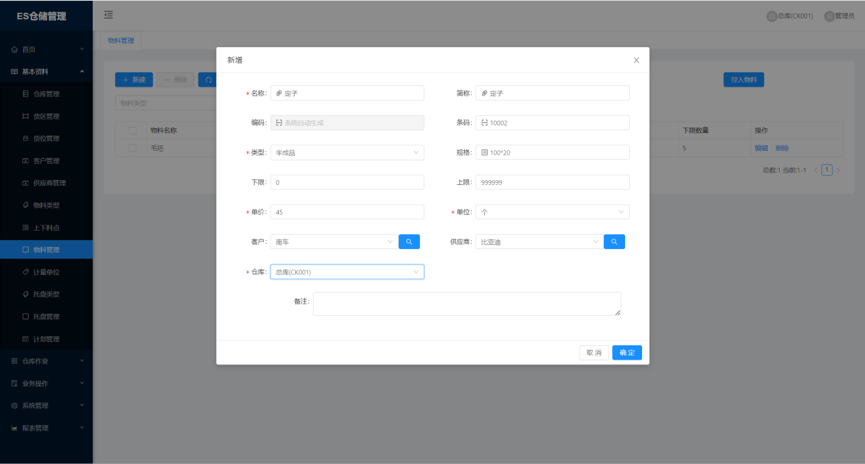
Task: Click the search icon beside 客户 field
Action: pos(409,242)
